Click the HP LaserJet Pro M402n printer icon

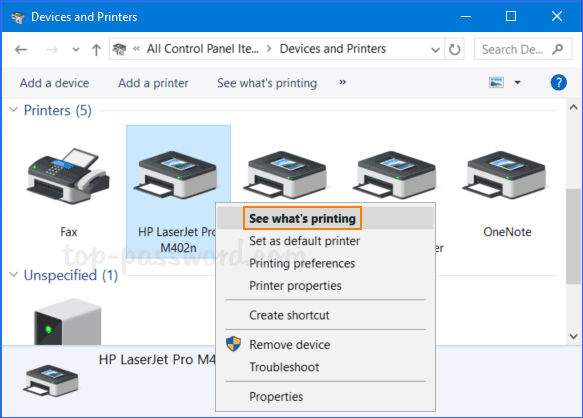(175, 175)
